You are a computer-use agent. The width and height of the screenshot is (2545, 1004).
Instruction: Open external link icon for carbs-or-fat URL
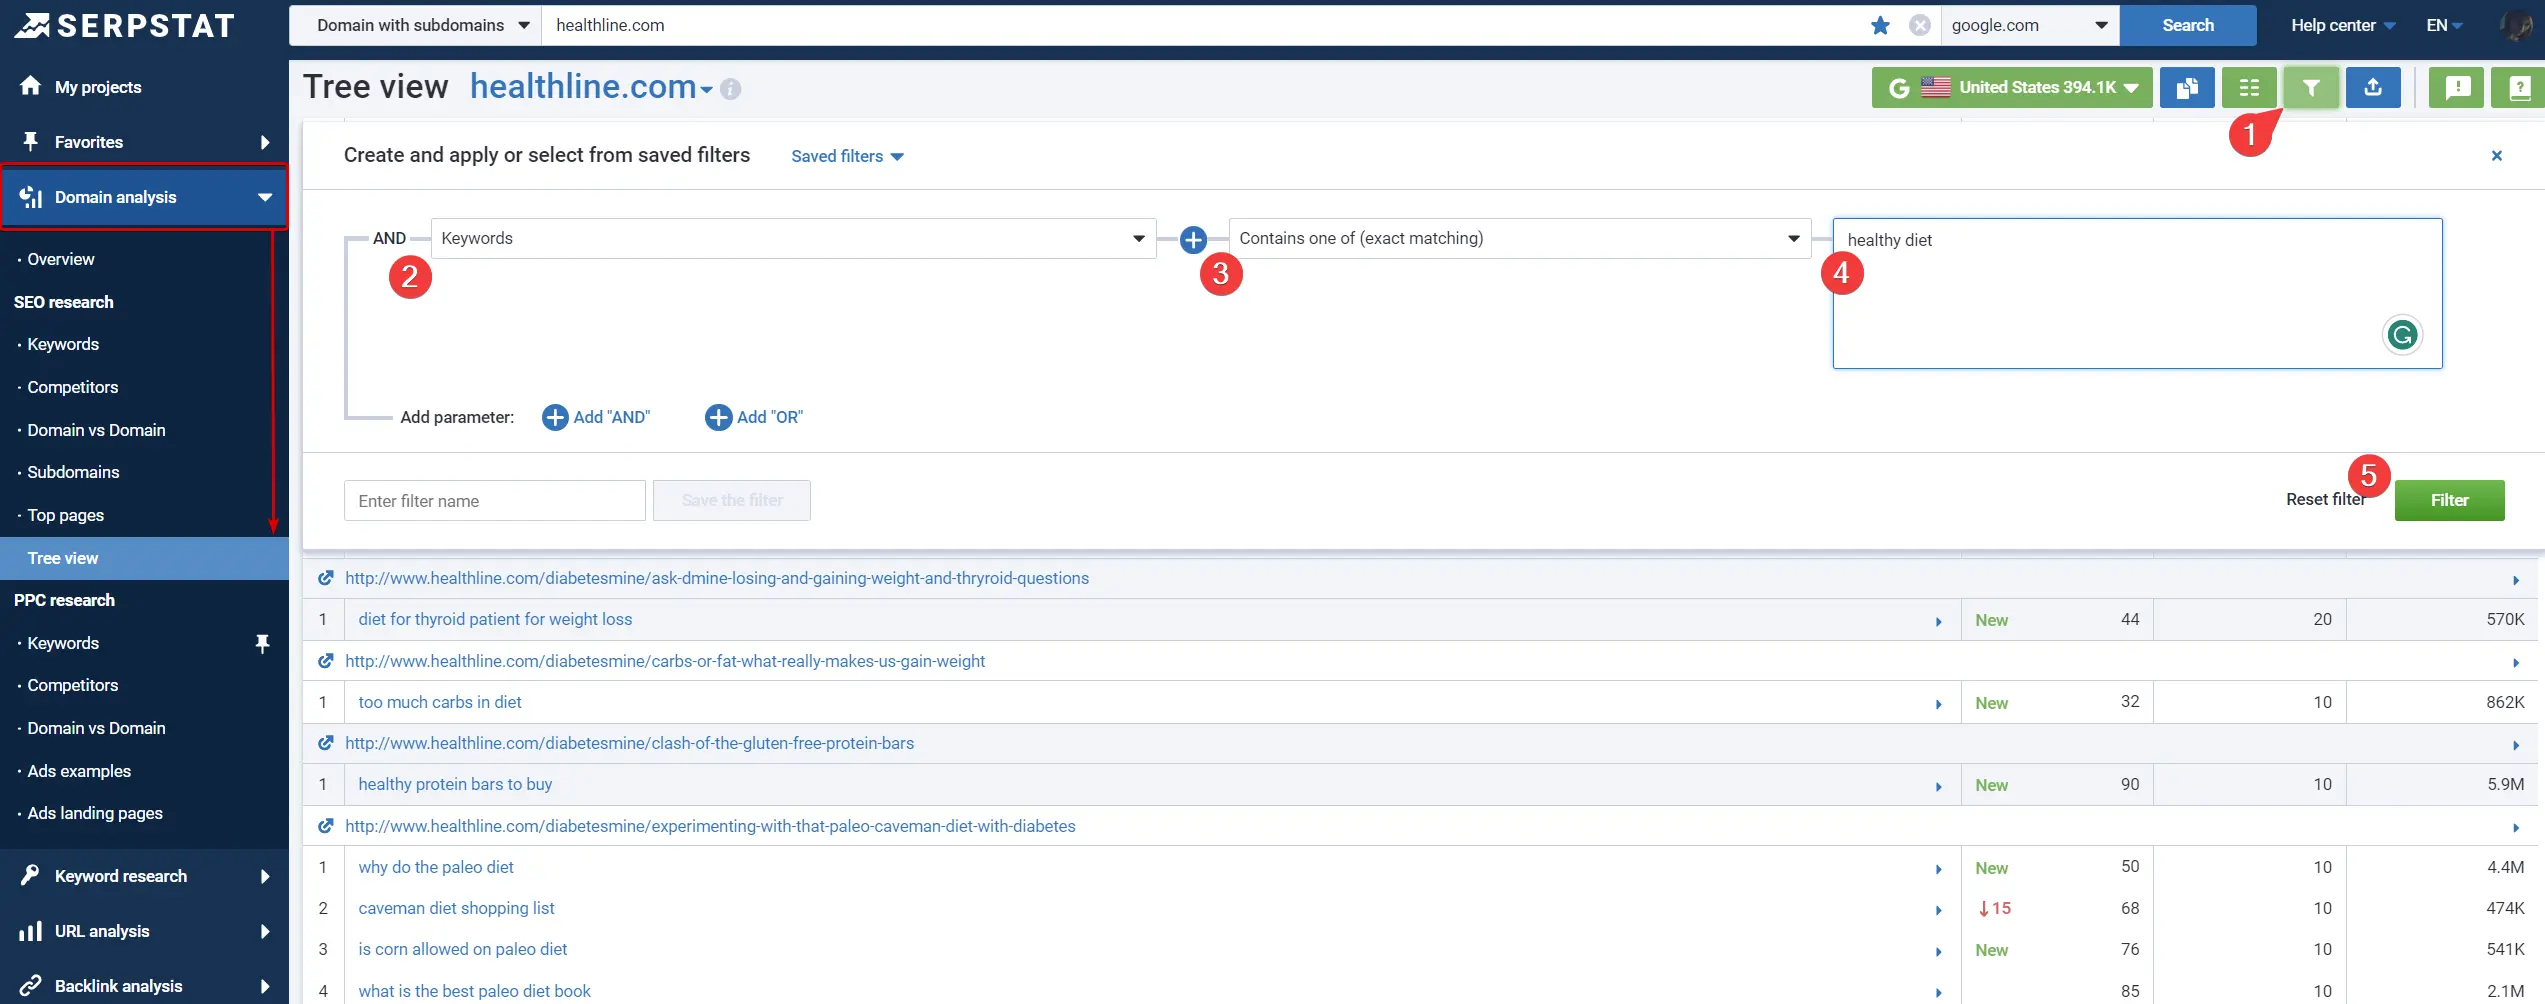(x=325, y=661)
